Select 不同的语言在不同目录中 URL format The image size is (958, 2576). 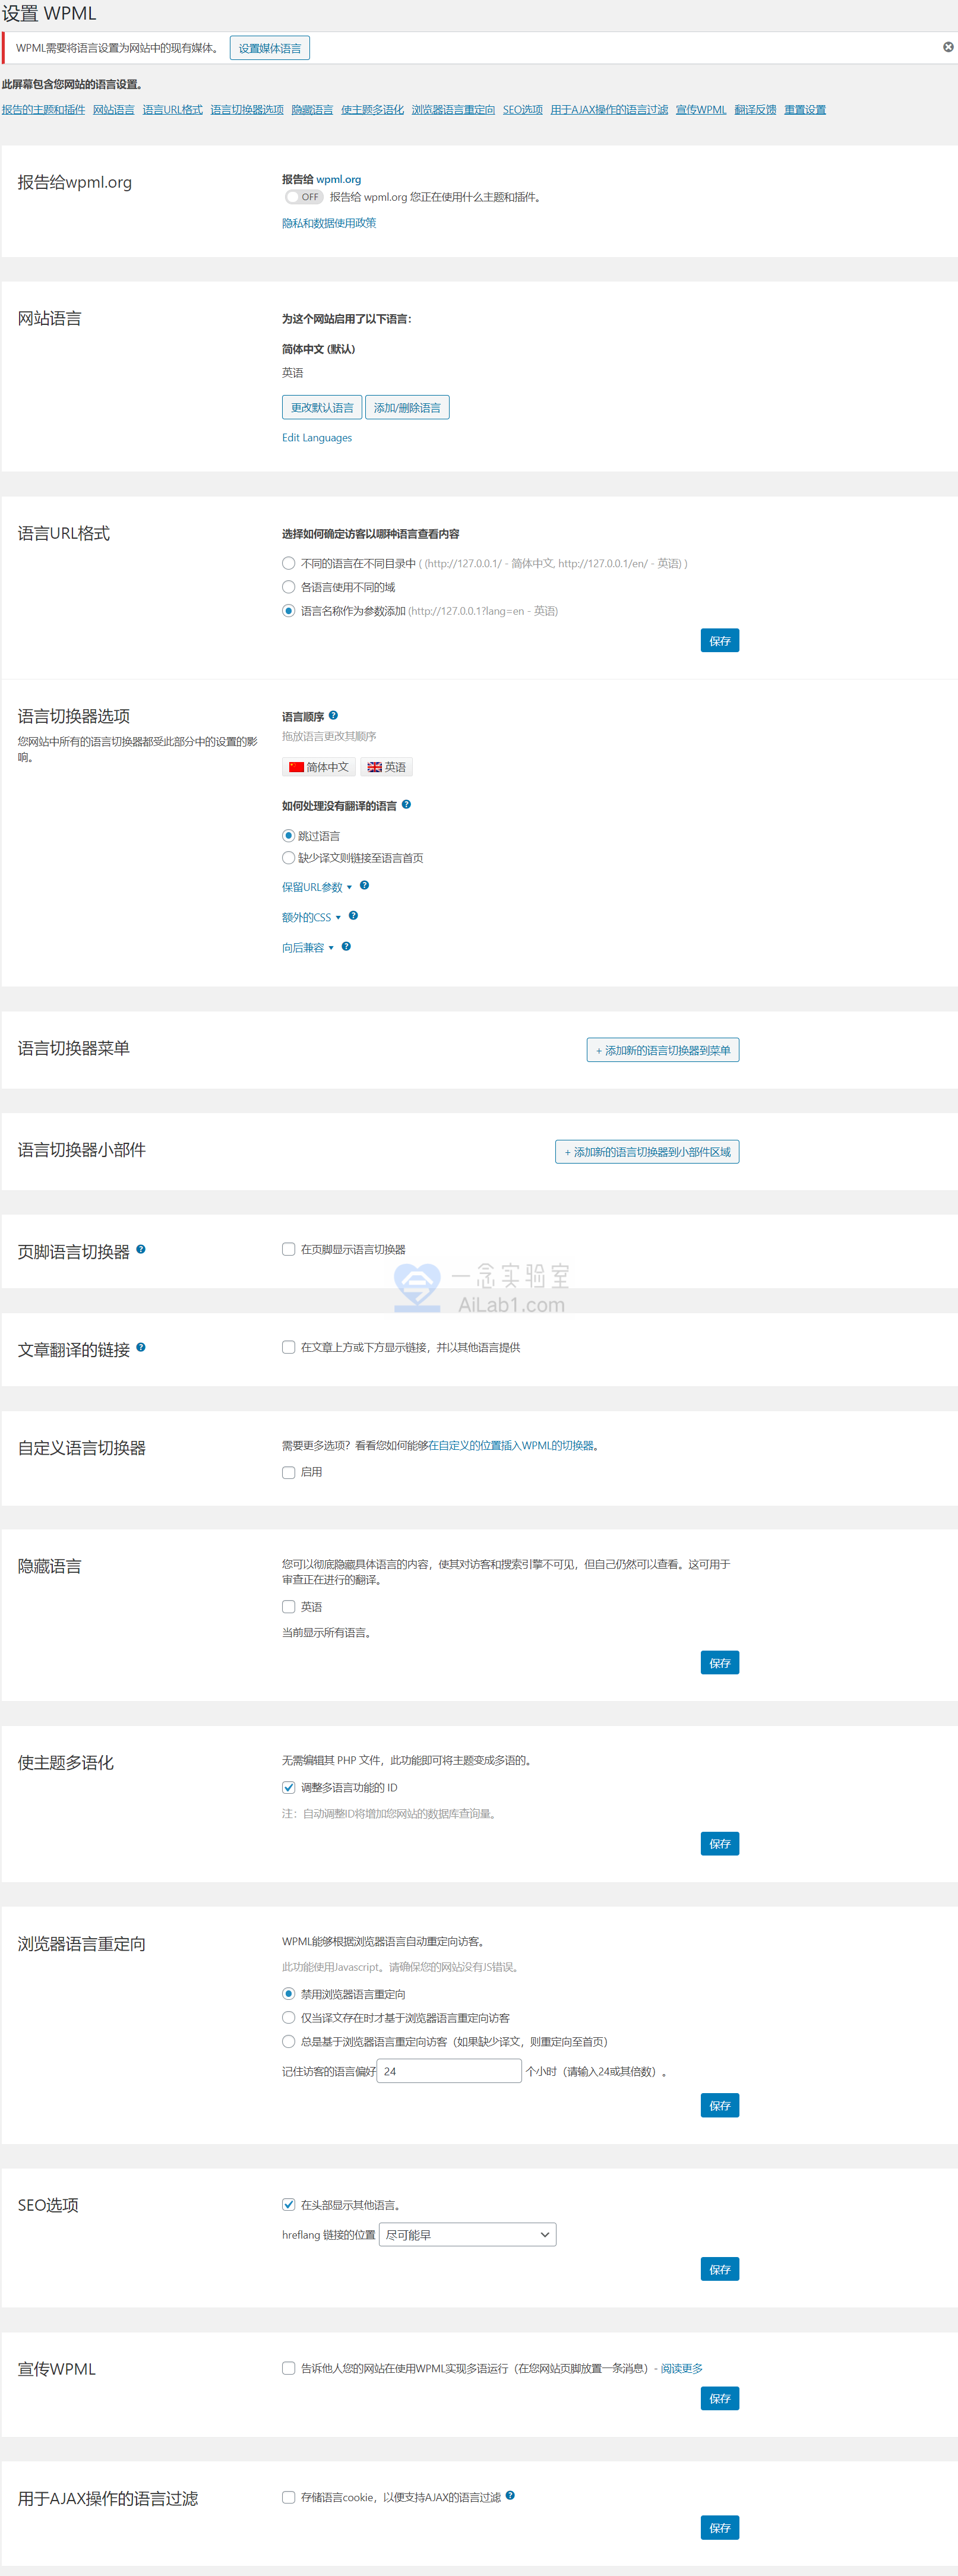point(289,563)
